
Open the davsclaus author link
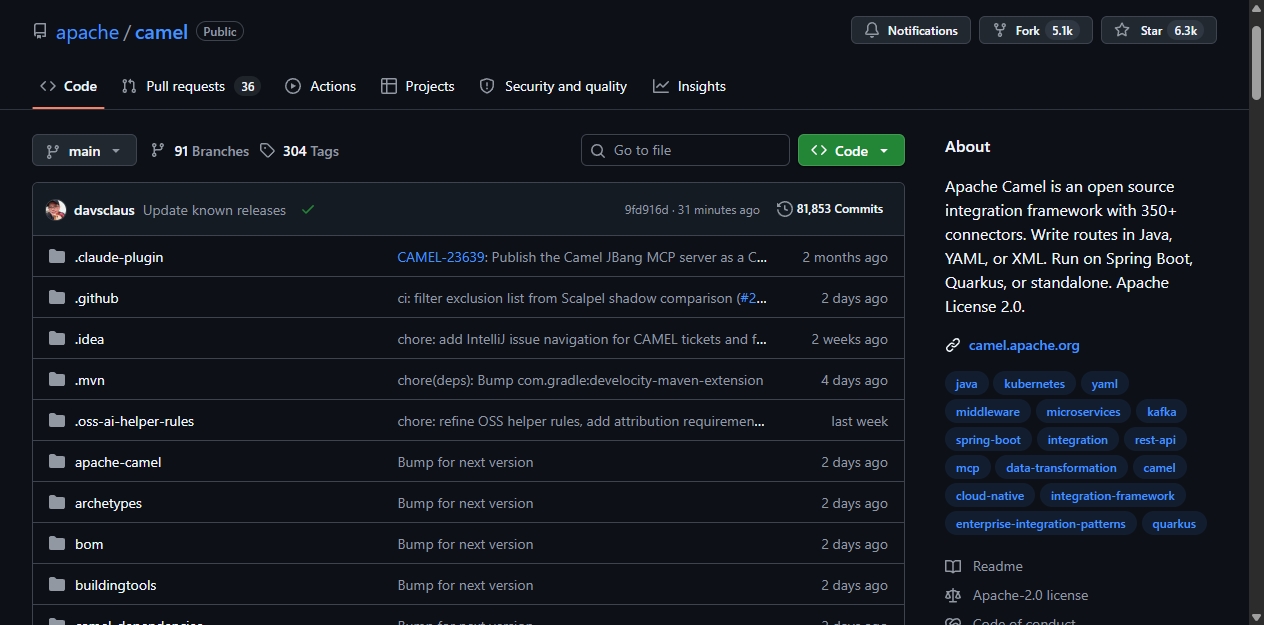click(104, 210)
